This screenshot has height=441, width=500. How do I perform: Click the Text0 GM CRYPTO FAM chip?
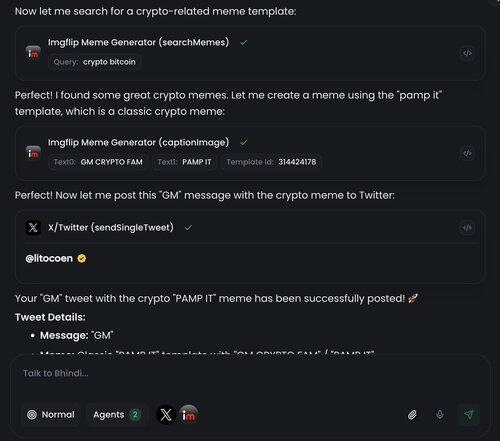click(98, 162)
